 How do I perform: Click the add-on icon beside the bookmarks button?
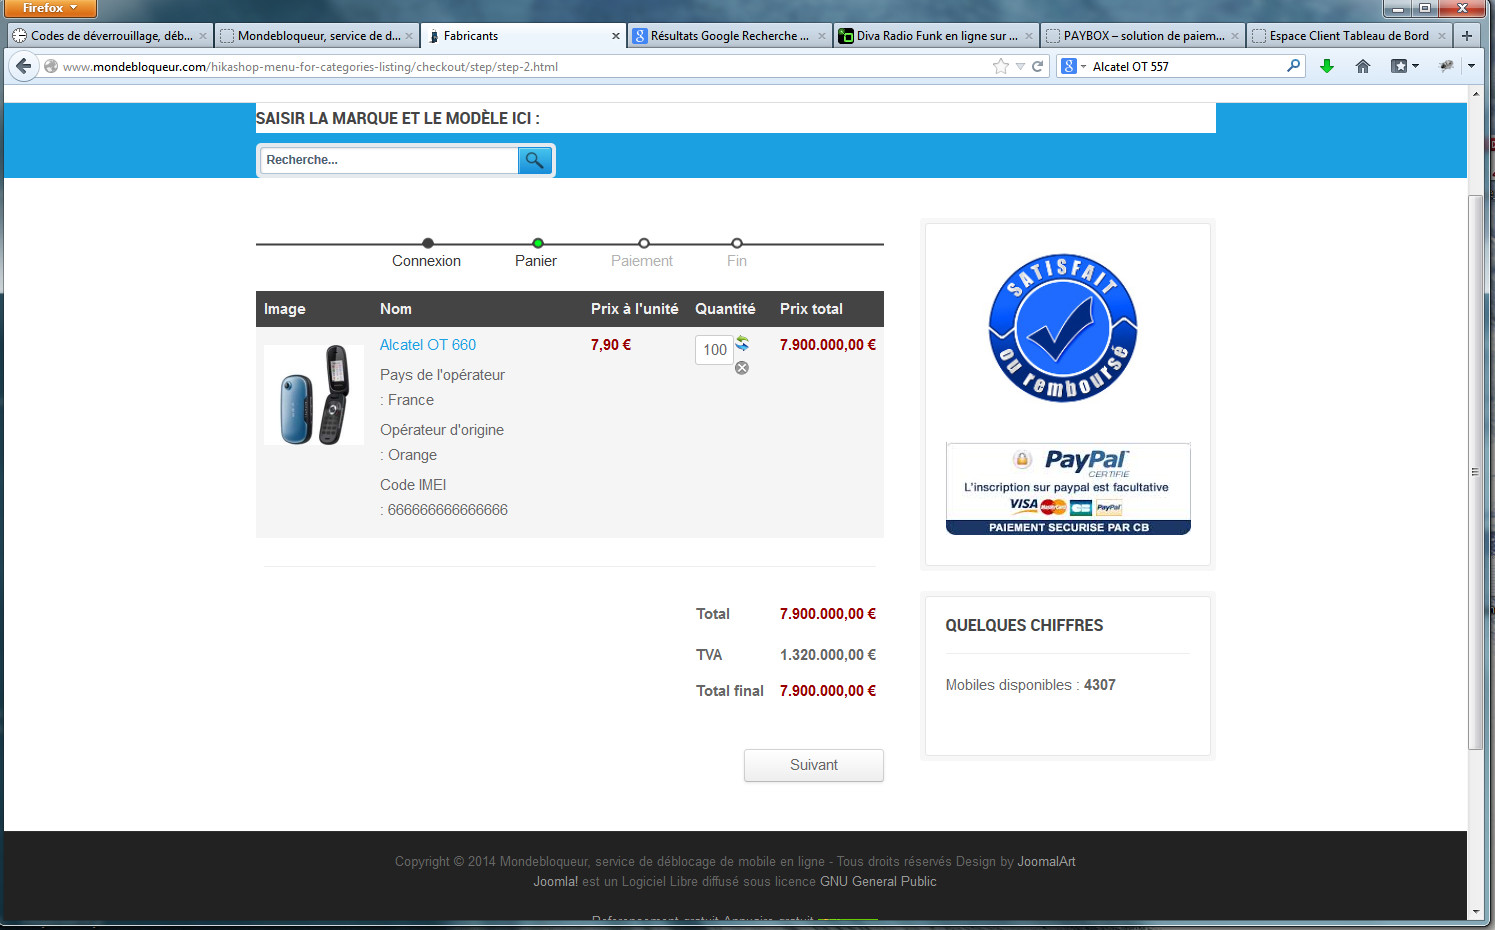[1446, 66]
